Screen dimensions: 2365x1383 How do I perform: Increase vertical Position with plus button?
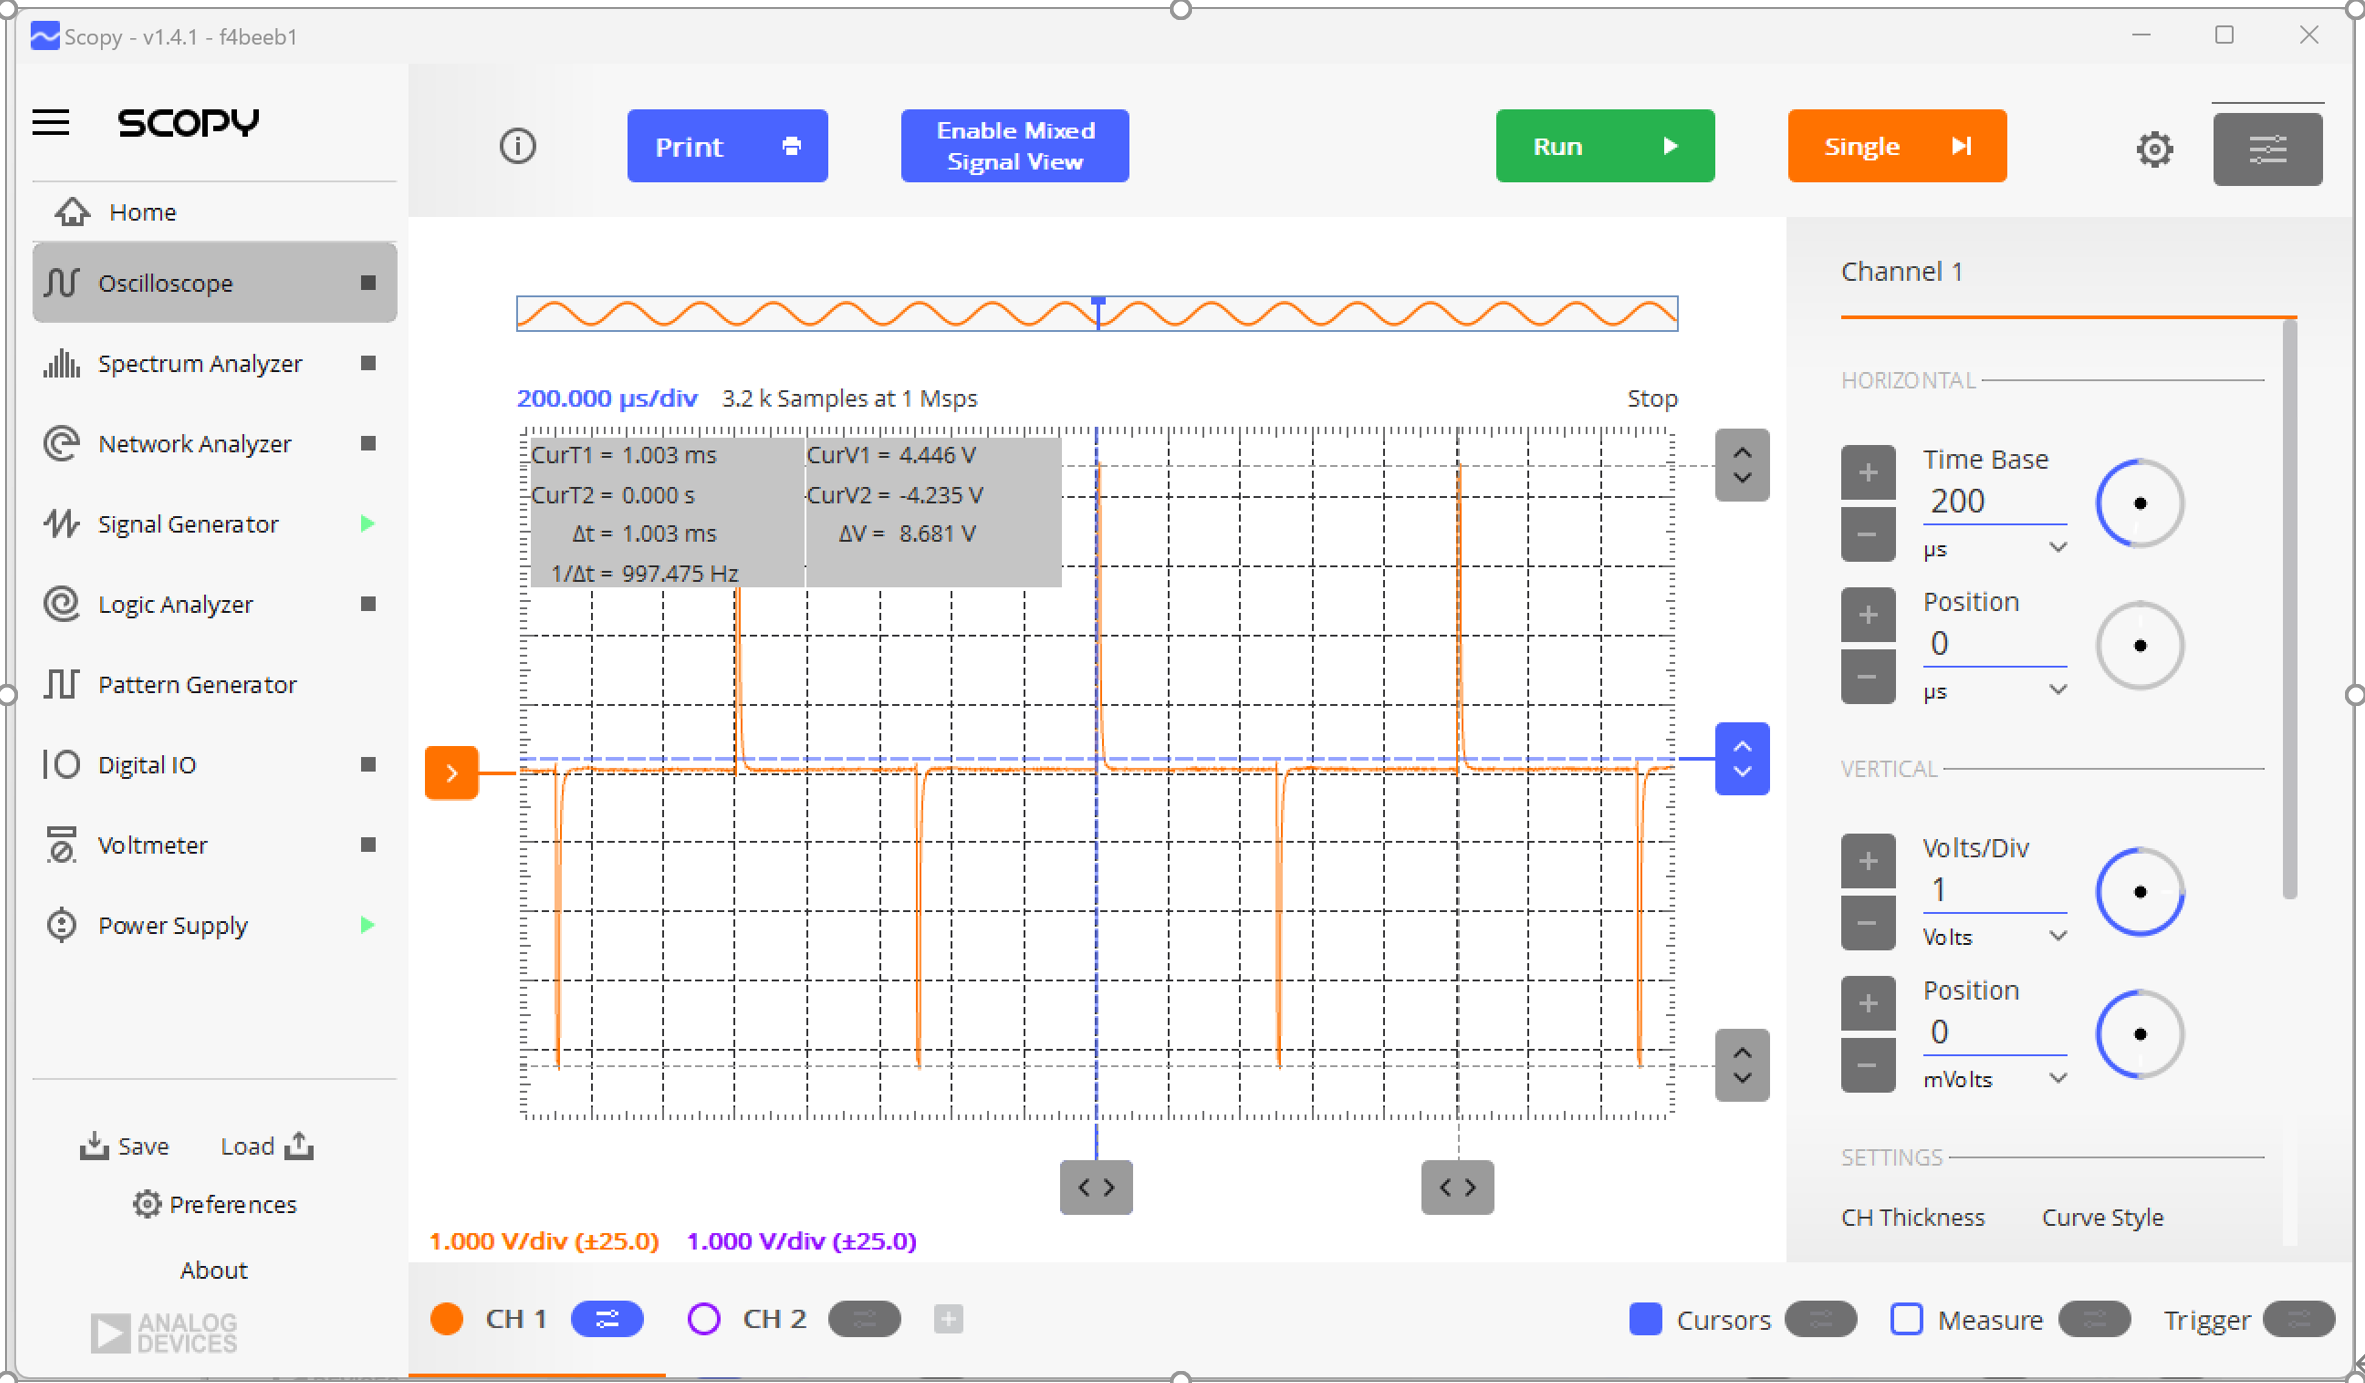(x=1867, y=1003)
